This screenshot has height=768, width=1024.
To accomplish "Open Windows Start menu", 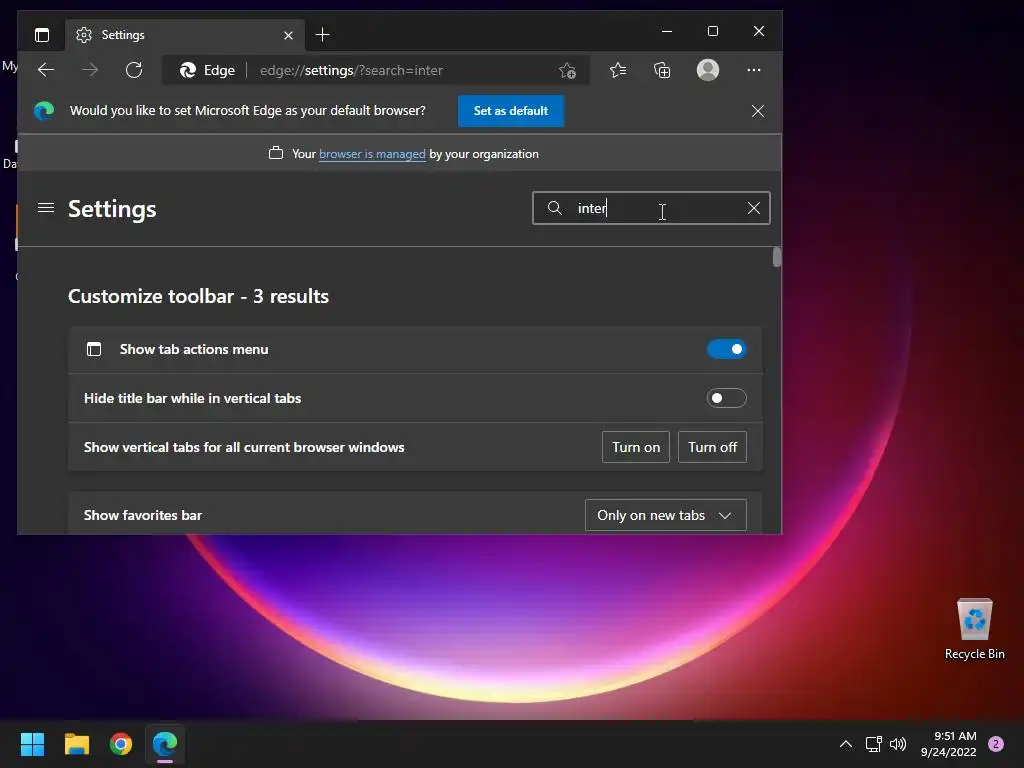I will [x=32, y=744].
